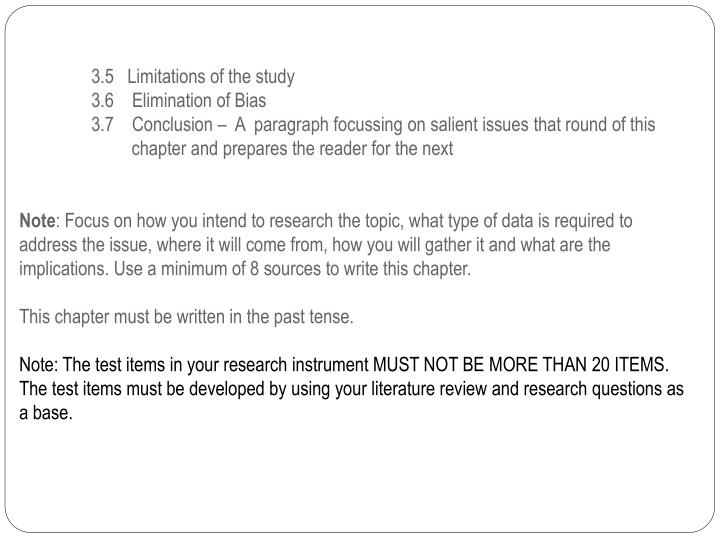Click sentence about writing in past tense

click(186, 317)
